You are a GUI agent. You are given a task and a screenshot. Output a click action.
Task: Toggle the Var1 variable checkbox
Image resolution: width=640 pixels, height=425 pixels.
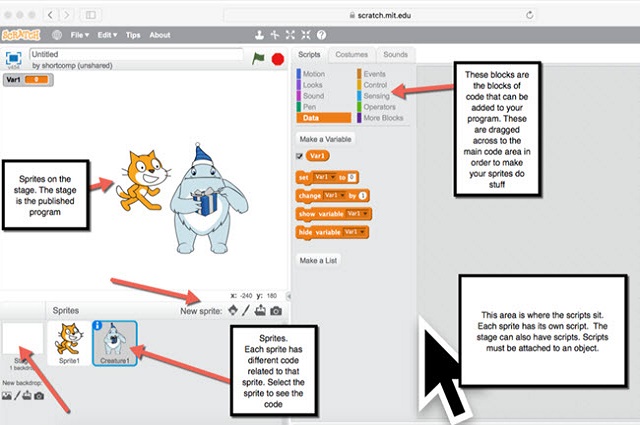[x=300, y=157]
